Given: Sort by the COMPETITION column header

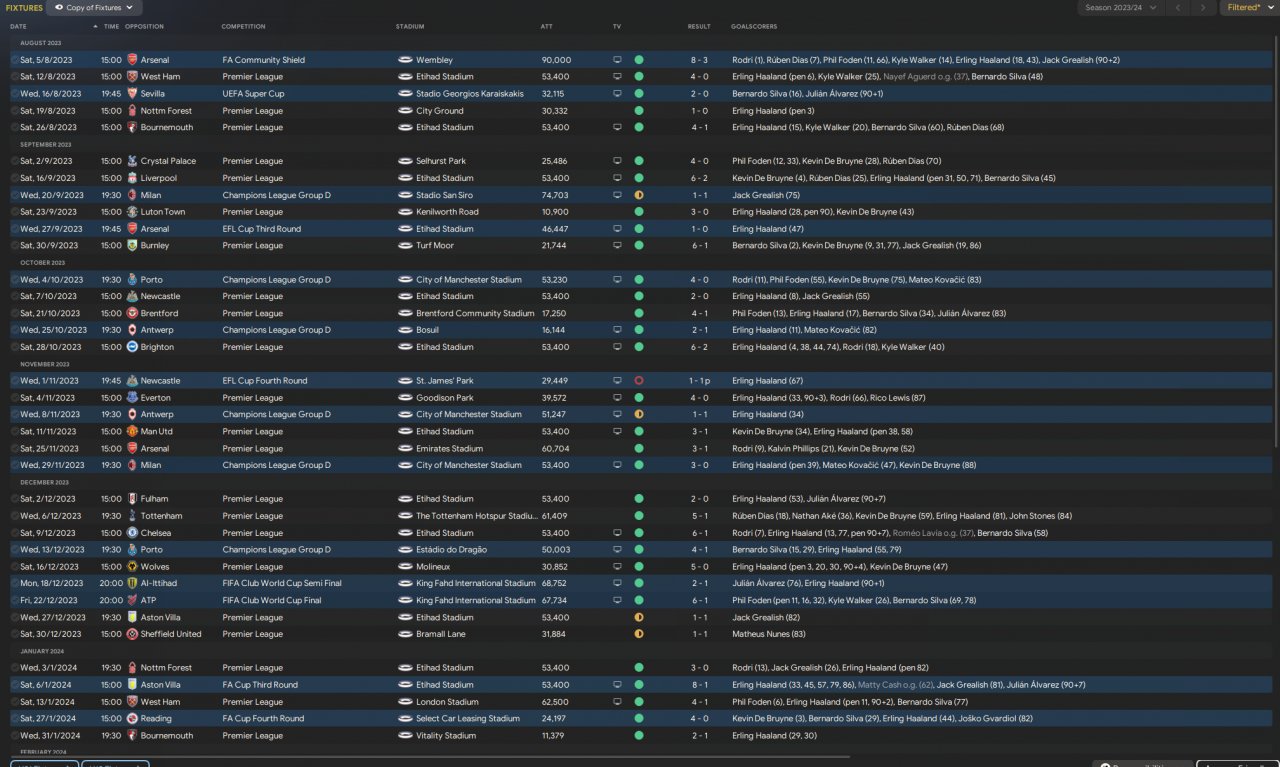Looking at the screenshot, I should [244, 26].
